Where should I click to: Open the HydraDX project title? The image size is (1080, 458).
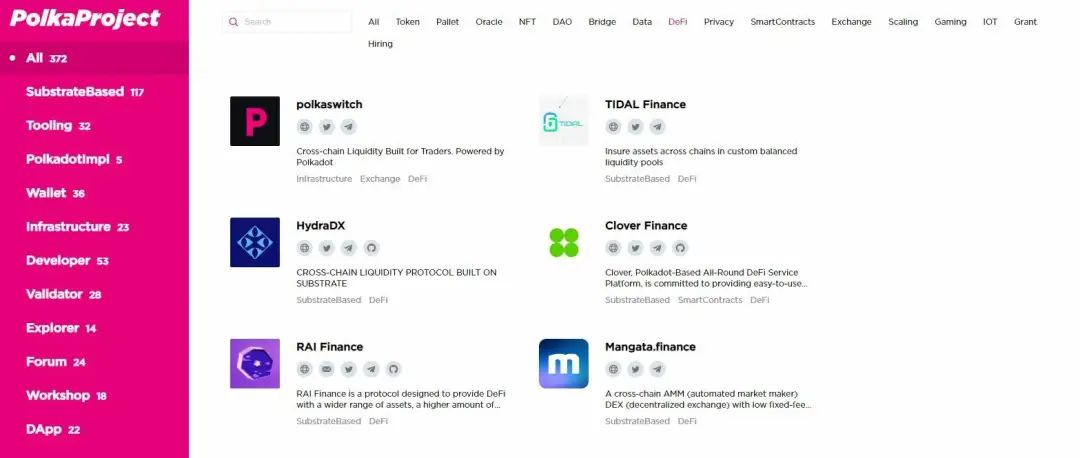[x=320, y=226]
